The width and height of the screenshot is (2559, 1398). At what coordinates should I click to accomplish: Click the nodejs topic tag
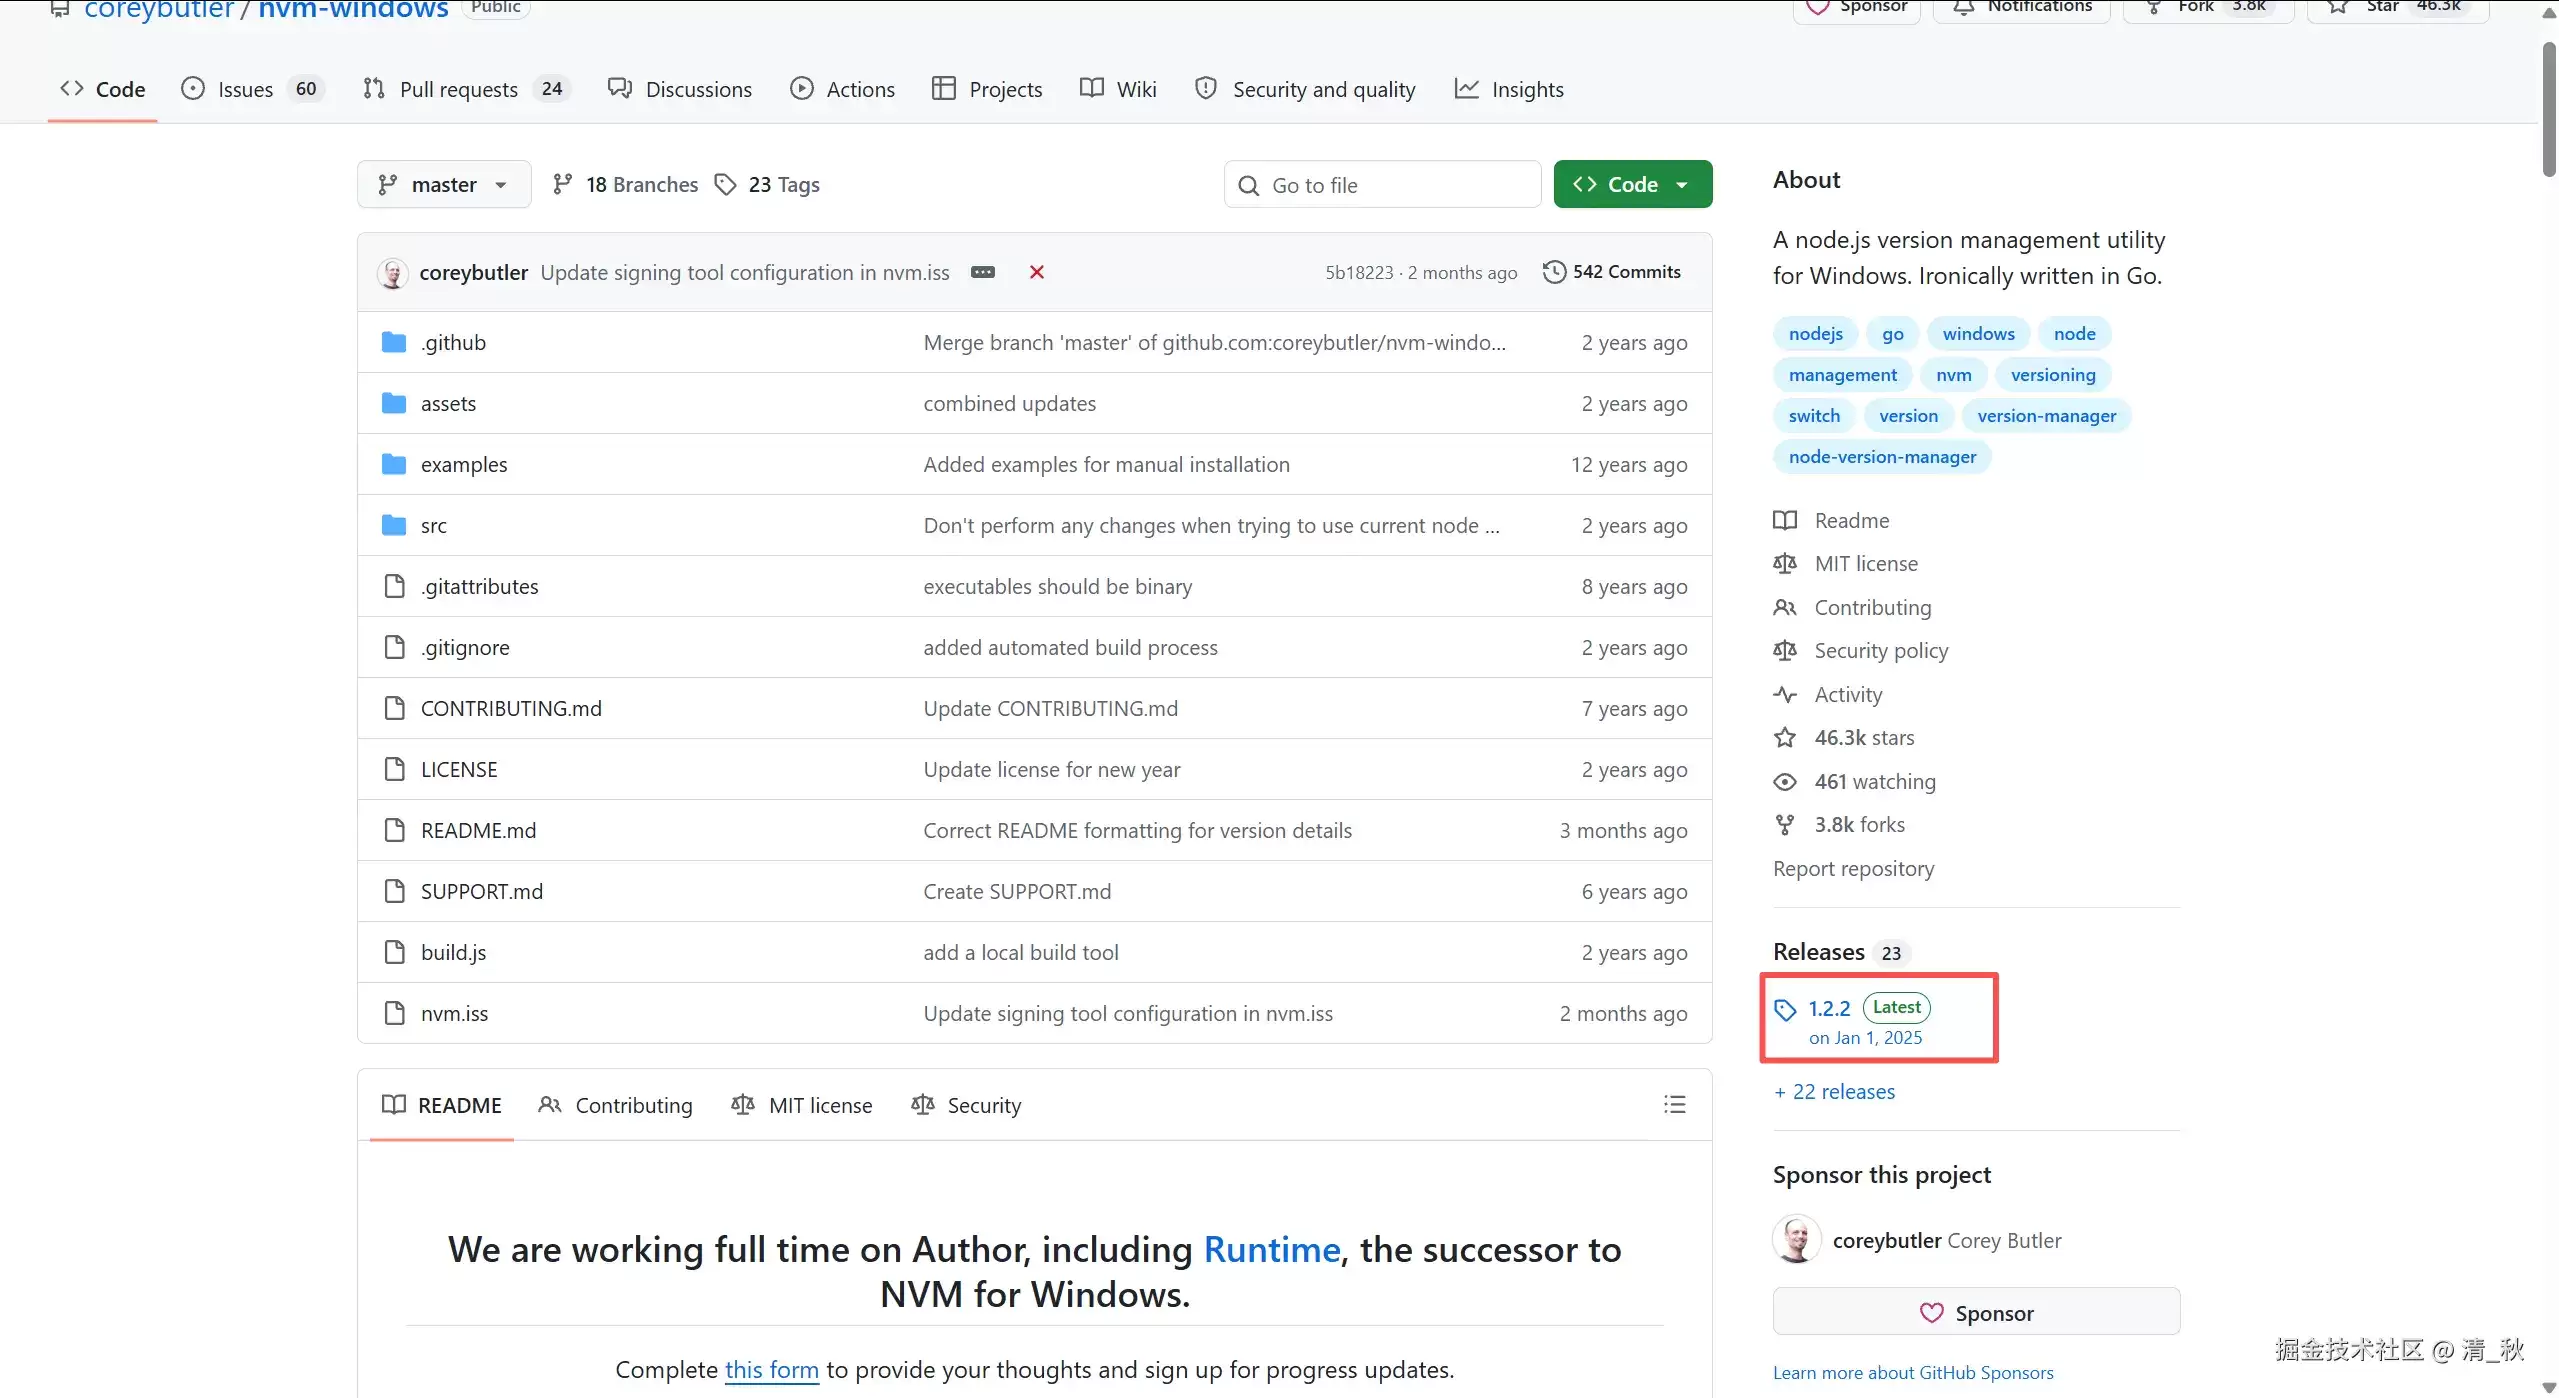(1816, 334)
